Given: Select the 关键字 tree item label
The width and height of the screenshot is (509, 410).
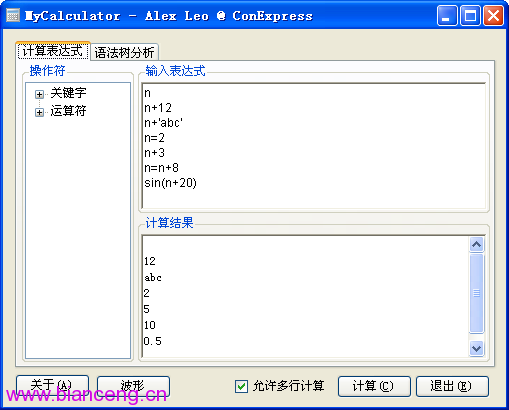Looking at the screenshot, I should (68, 93).
